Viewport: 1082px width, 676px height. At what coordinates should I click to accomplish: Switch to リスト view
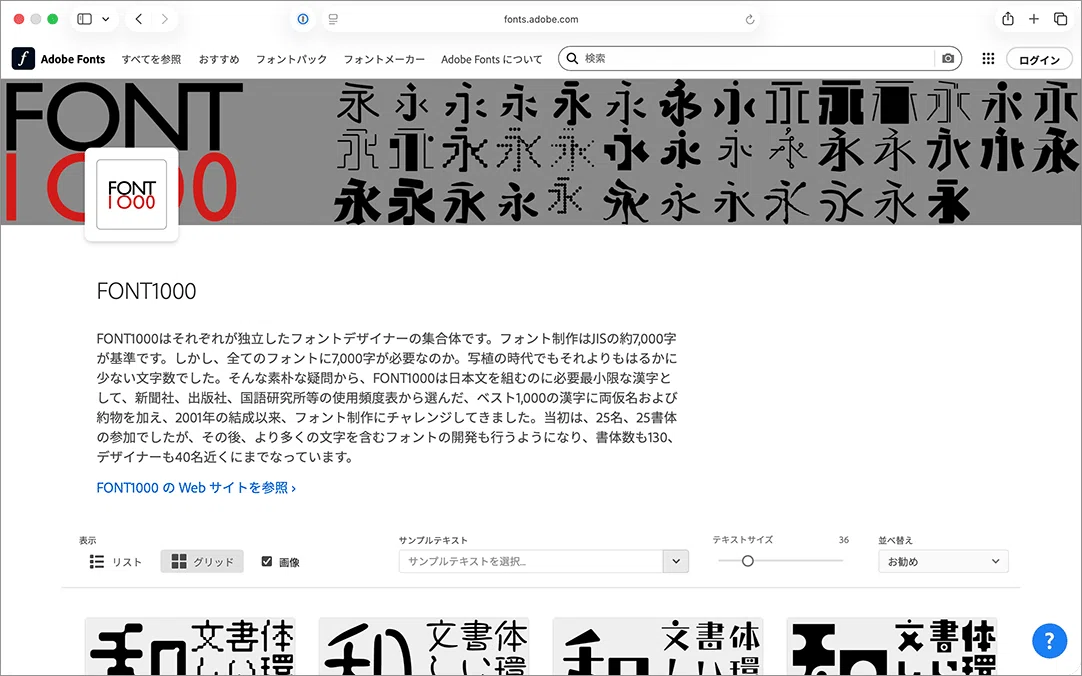coord(115,561)
